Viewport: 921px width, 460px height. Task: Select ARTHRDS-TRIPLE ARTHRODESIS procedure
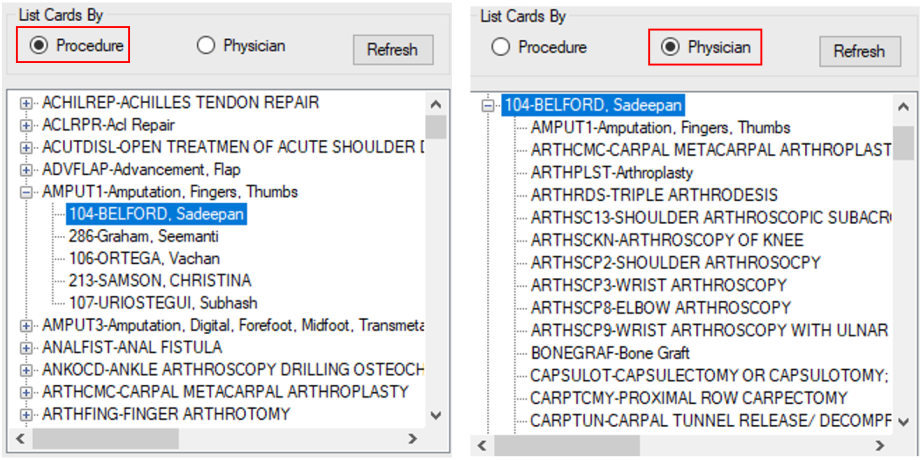654,195
